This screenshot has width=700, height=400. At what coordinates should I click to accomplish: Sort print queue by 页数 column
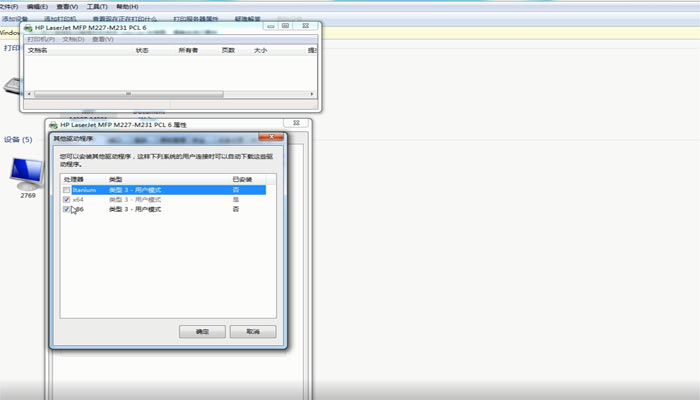click(228, 50)
